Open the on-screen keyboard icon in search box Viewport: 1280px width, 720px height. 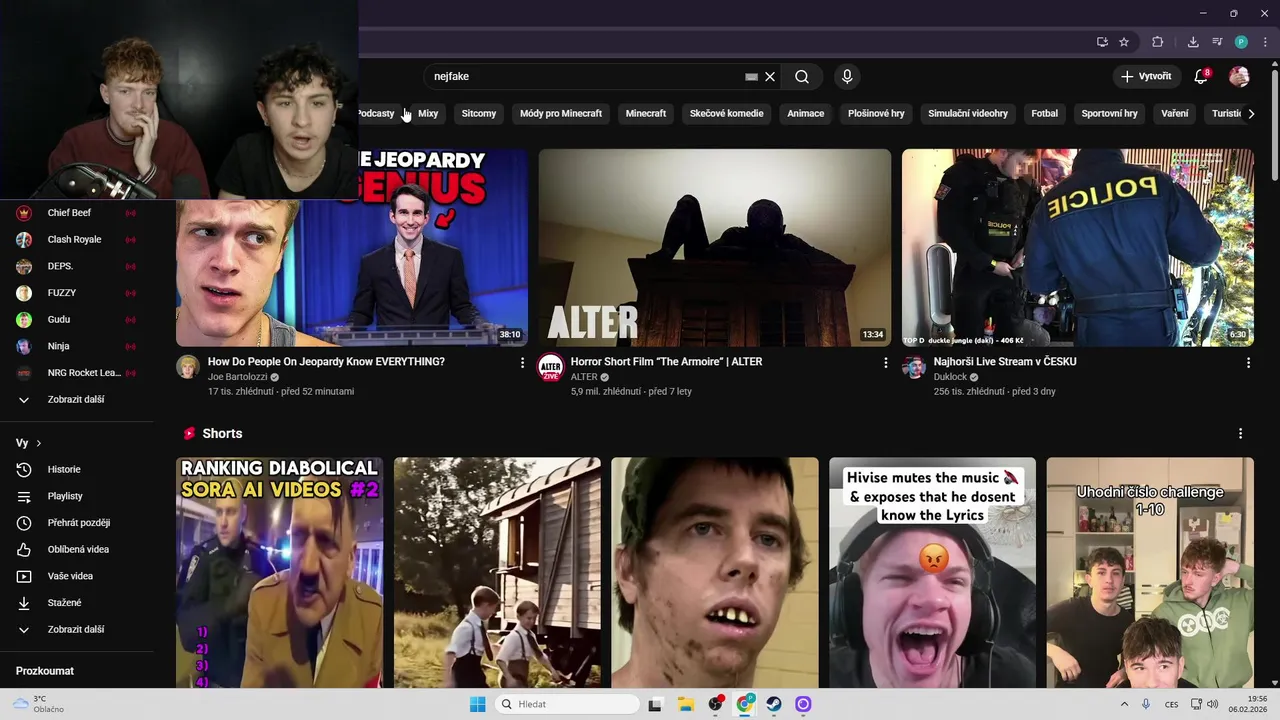coord(752,76)
